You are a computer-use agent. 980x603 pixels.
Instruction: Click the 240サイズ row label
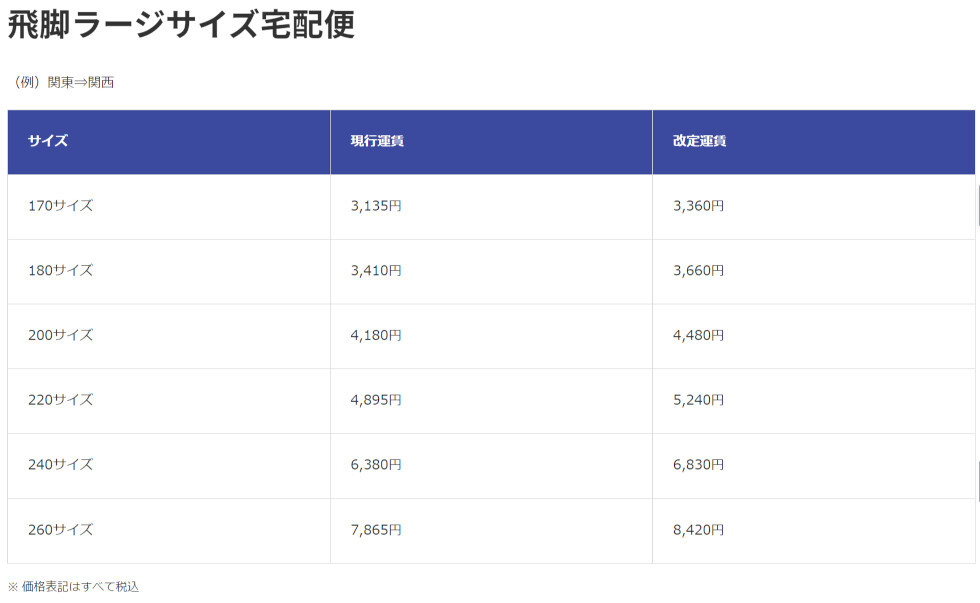click(x=60, y=465)
